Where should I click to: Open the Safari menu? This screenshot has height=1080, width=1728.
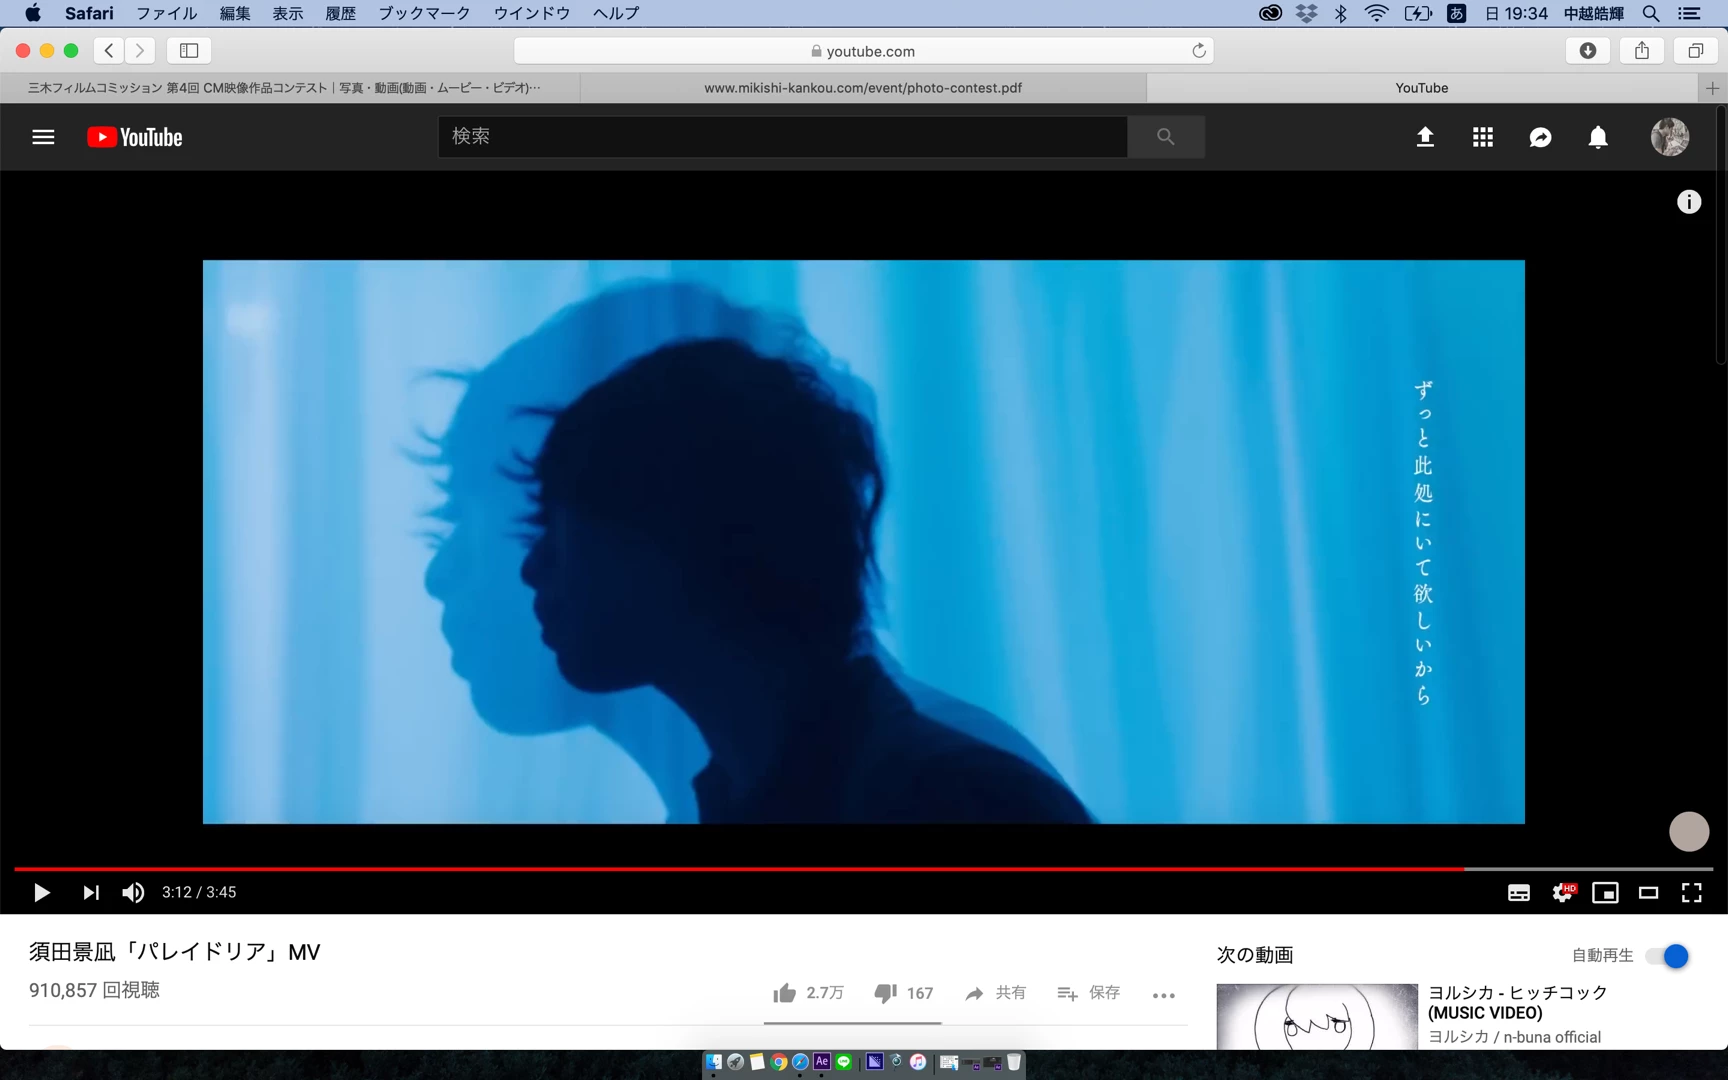pyautogui.click(x=89, y=13)
